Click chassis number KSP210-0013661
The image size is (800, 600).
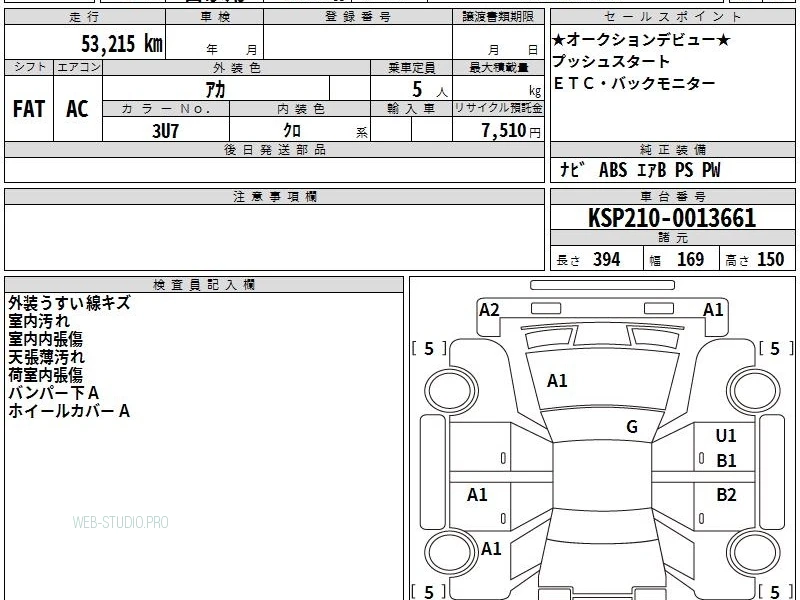[x=672, y=218]
